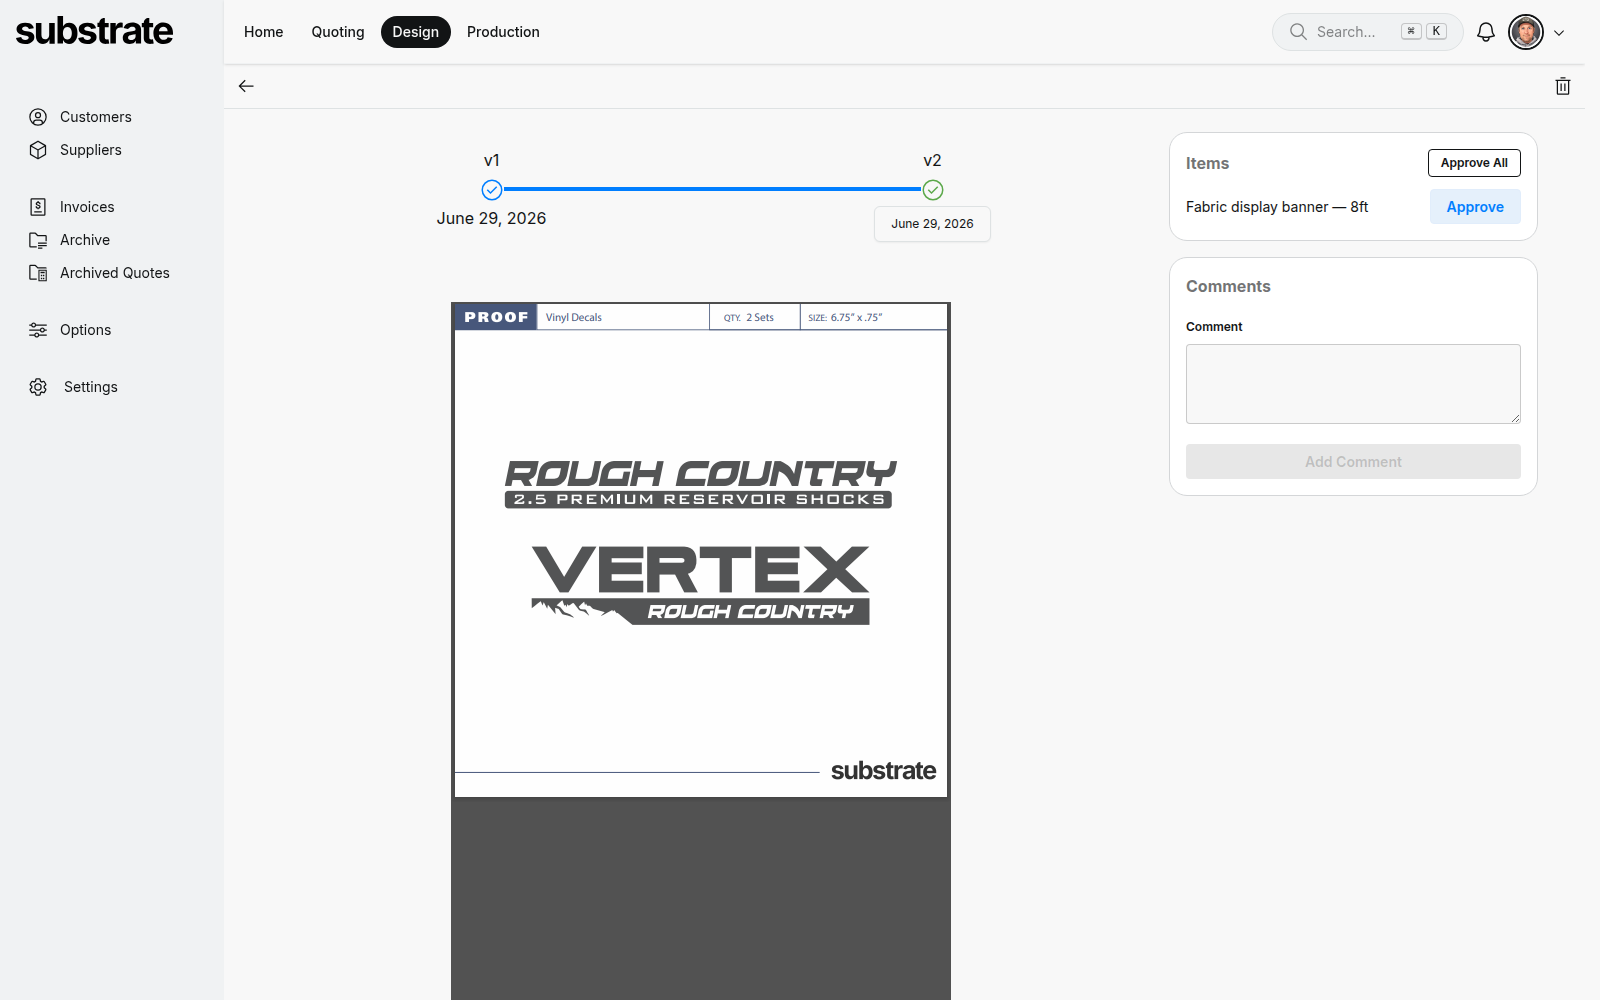Focus the Search field
1600x1000 pixels.
click(1367, 32)
